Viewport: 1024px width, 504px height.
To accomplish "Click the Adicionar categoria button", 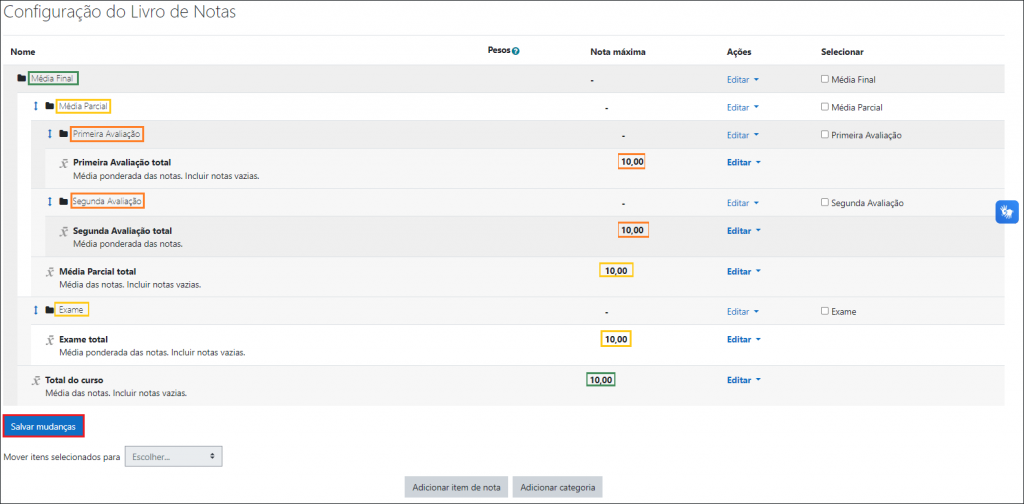I will click(x=557, y=488).
